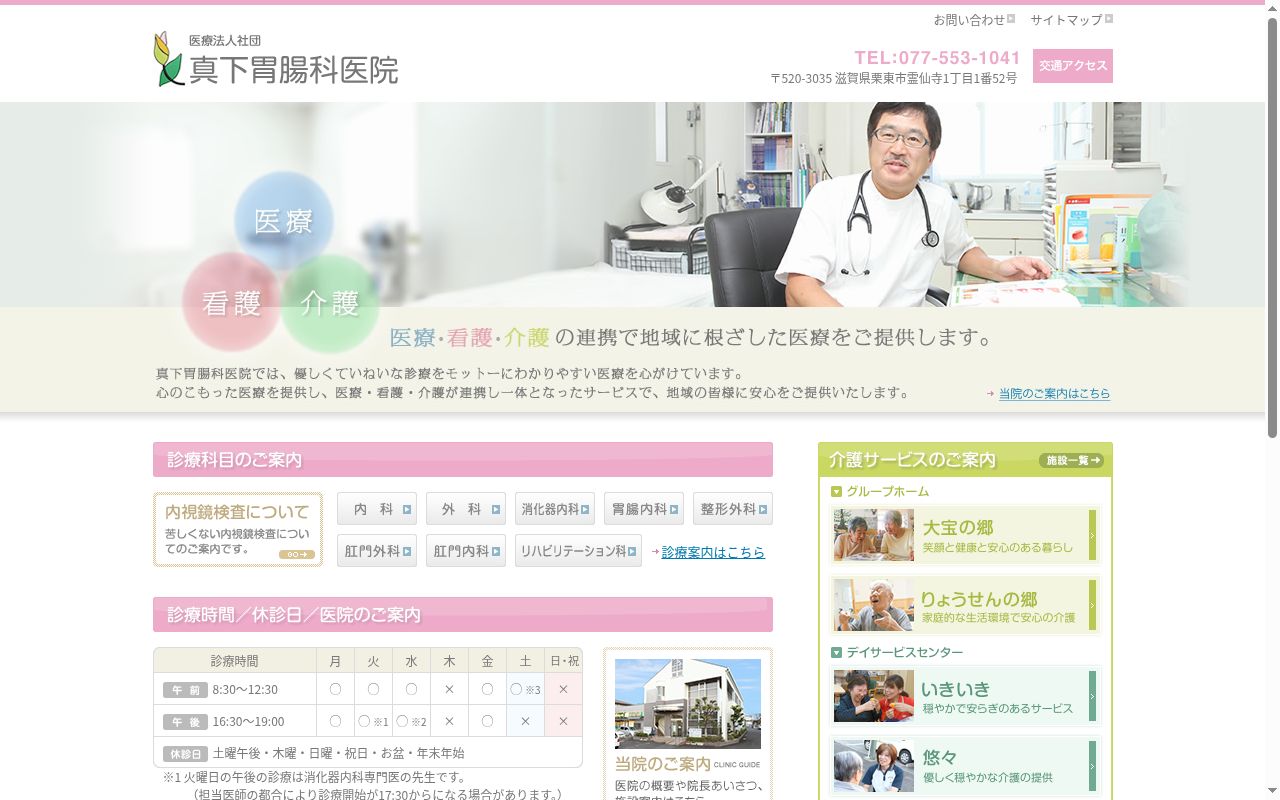Follow the 当院のご案内はこちら link
This screenshot has width=1280, height=800.
coord(1054,394)
